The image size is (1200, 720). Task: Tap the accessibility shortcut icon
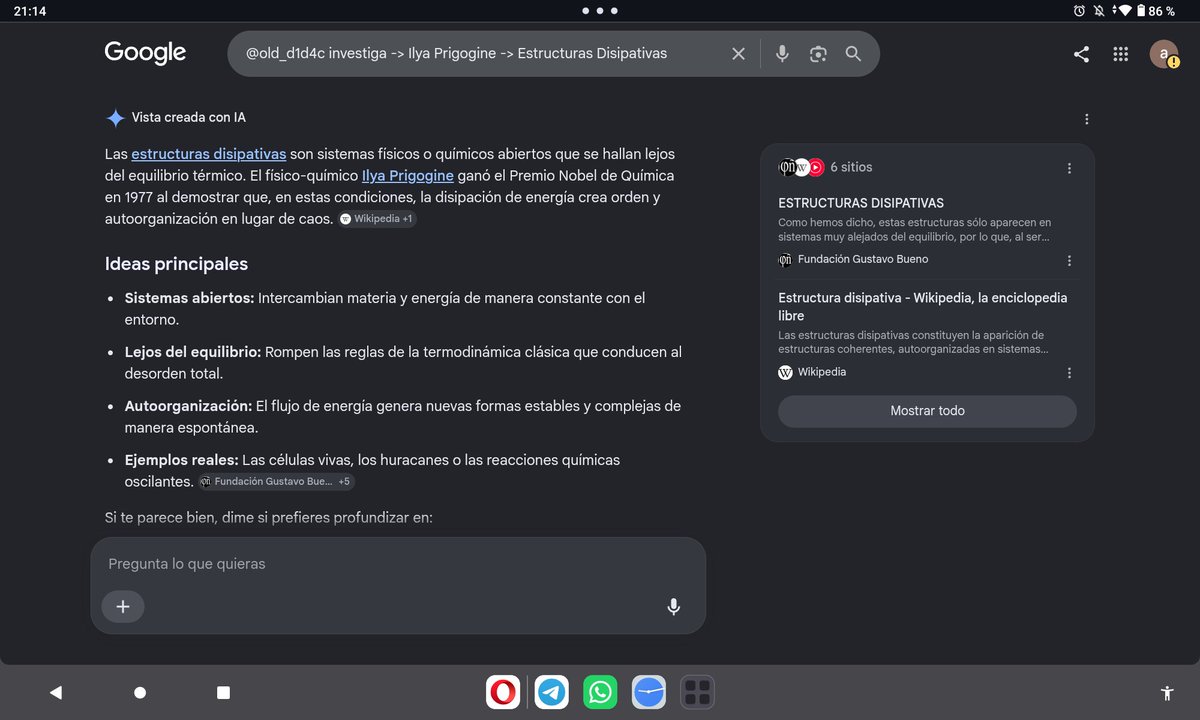click(x=1166, y=693)
